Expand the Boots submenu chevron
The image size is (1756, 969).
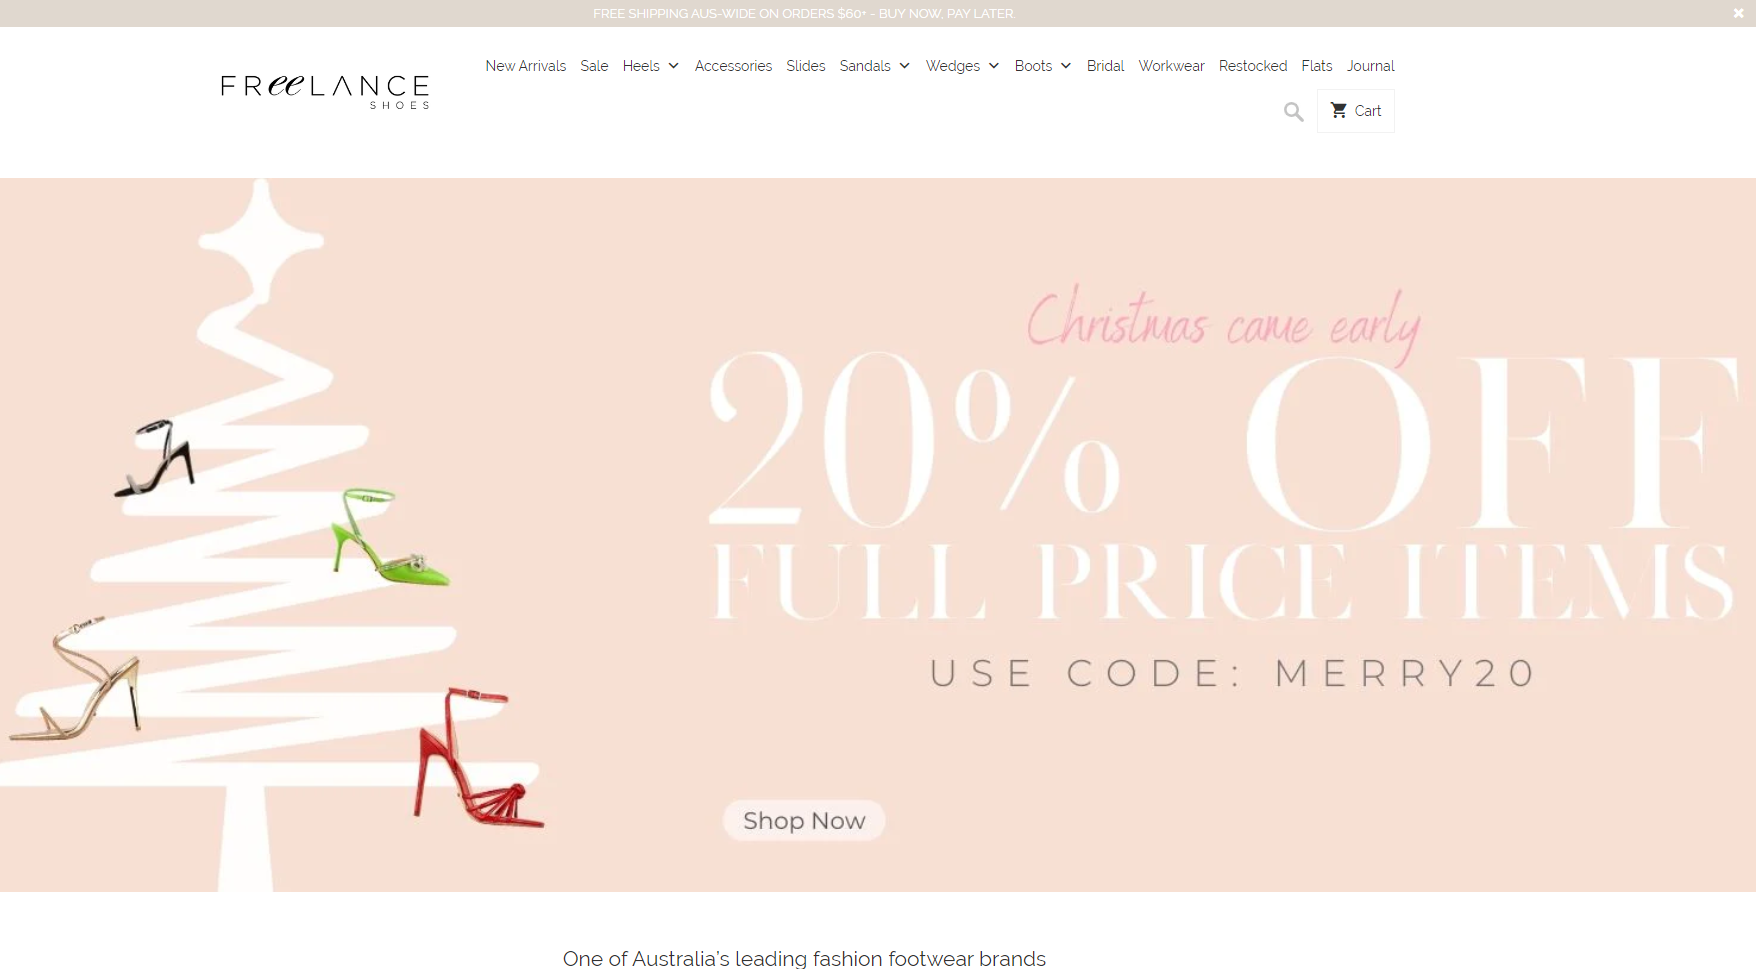tap(1066, 66)
